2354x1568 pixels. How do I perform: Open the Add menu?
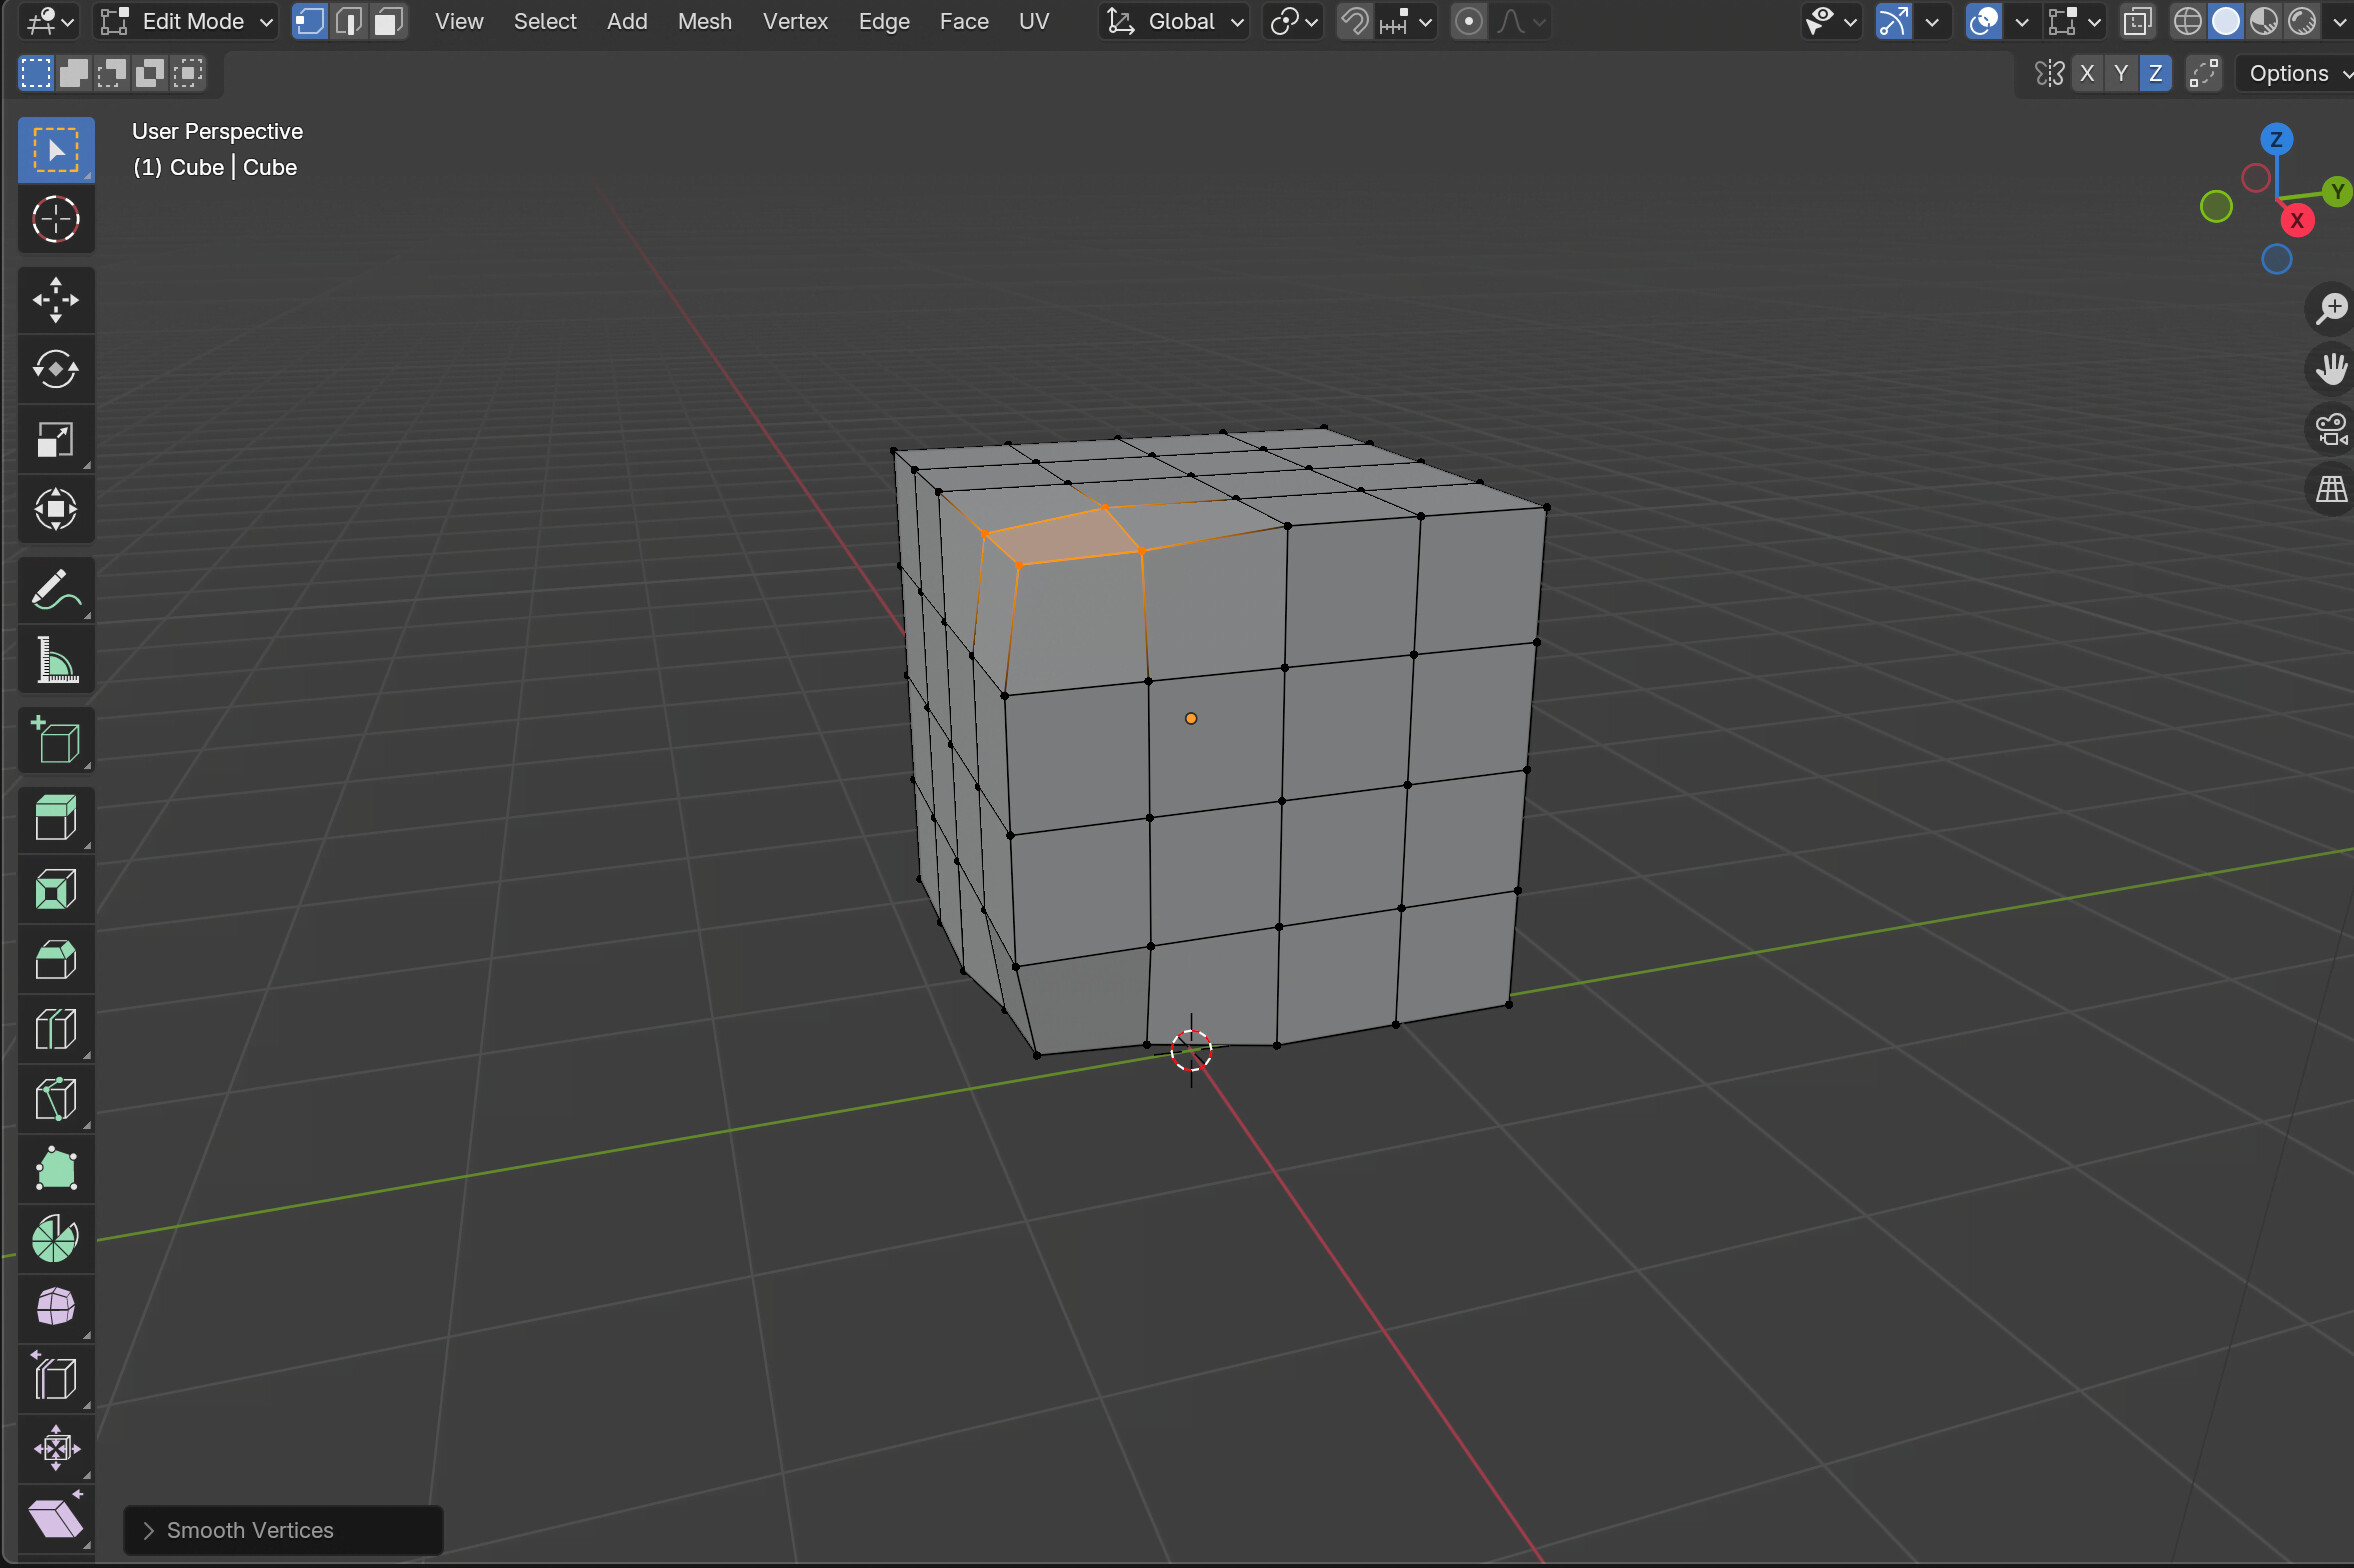627,21
